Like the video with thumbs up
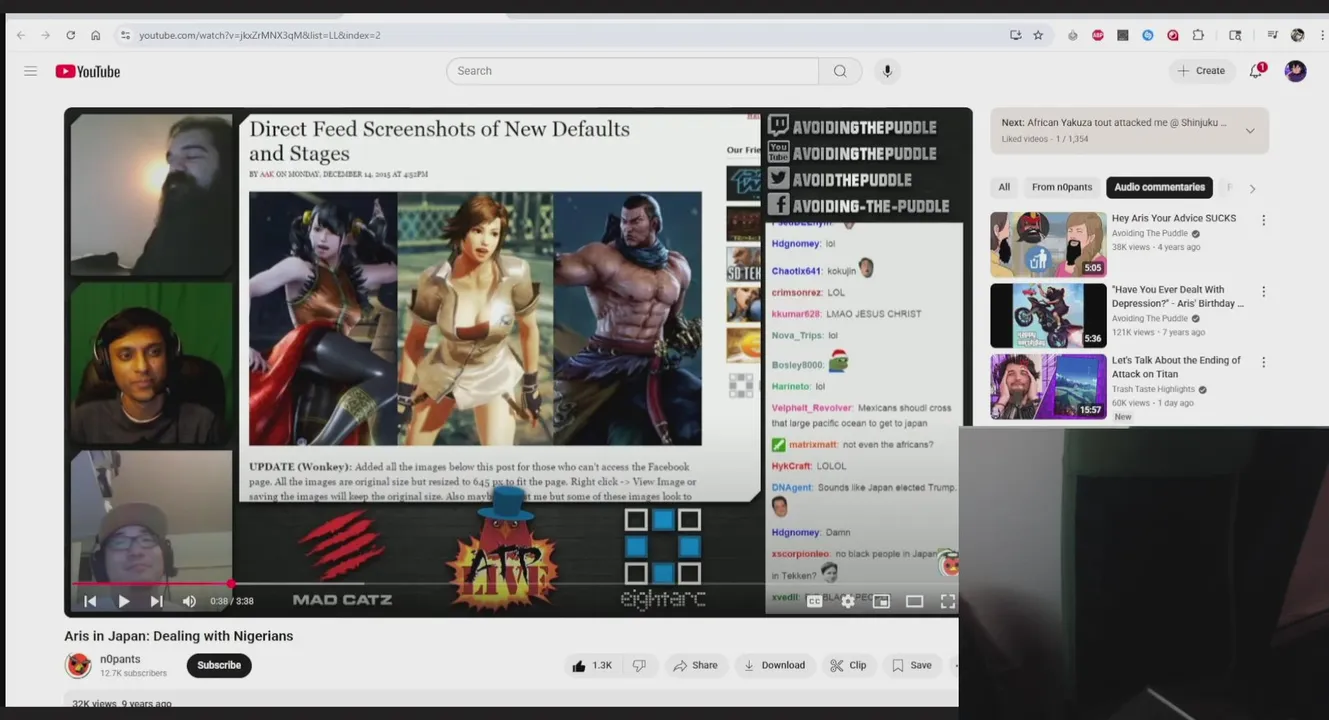Viewport: 1329px width, 720px height. click(x=590, y=665)
